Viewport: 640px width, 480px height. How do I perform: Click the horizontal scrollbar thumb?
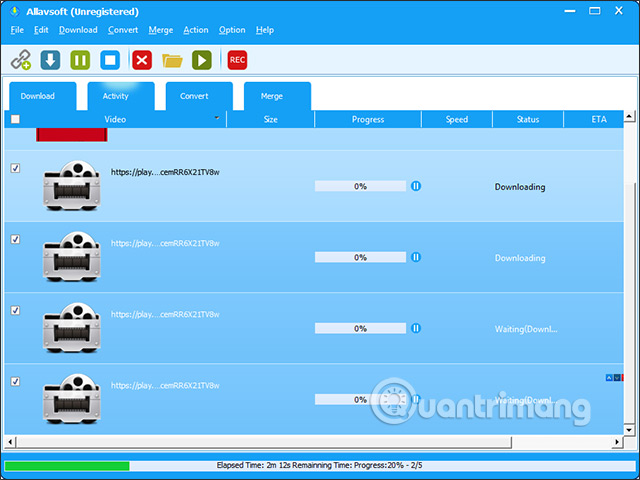click(x=263, y=442)
